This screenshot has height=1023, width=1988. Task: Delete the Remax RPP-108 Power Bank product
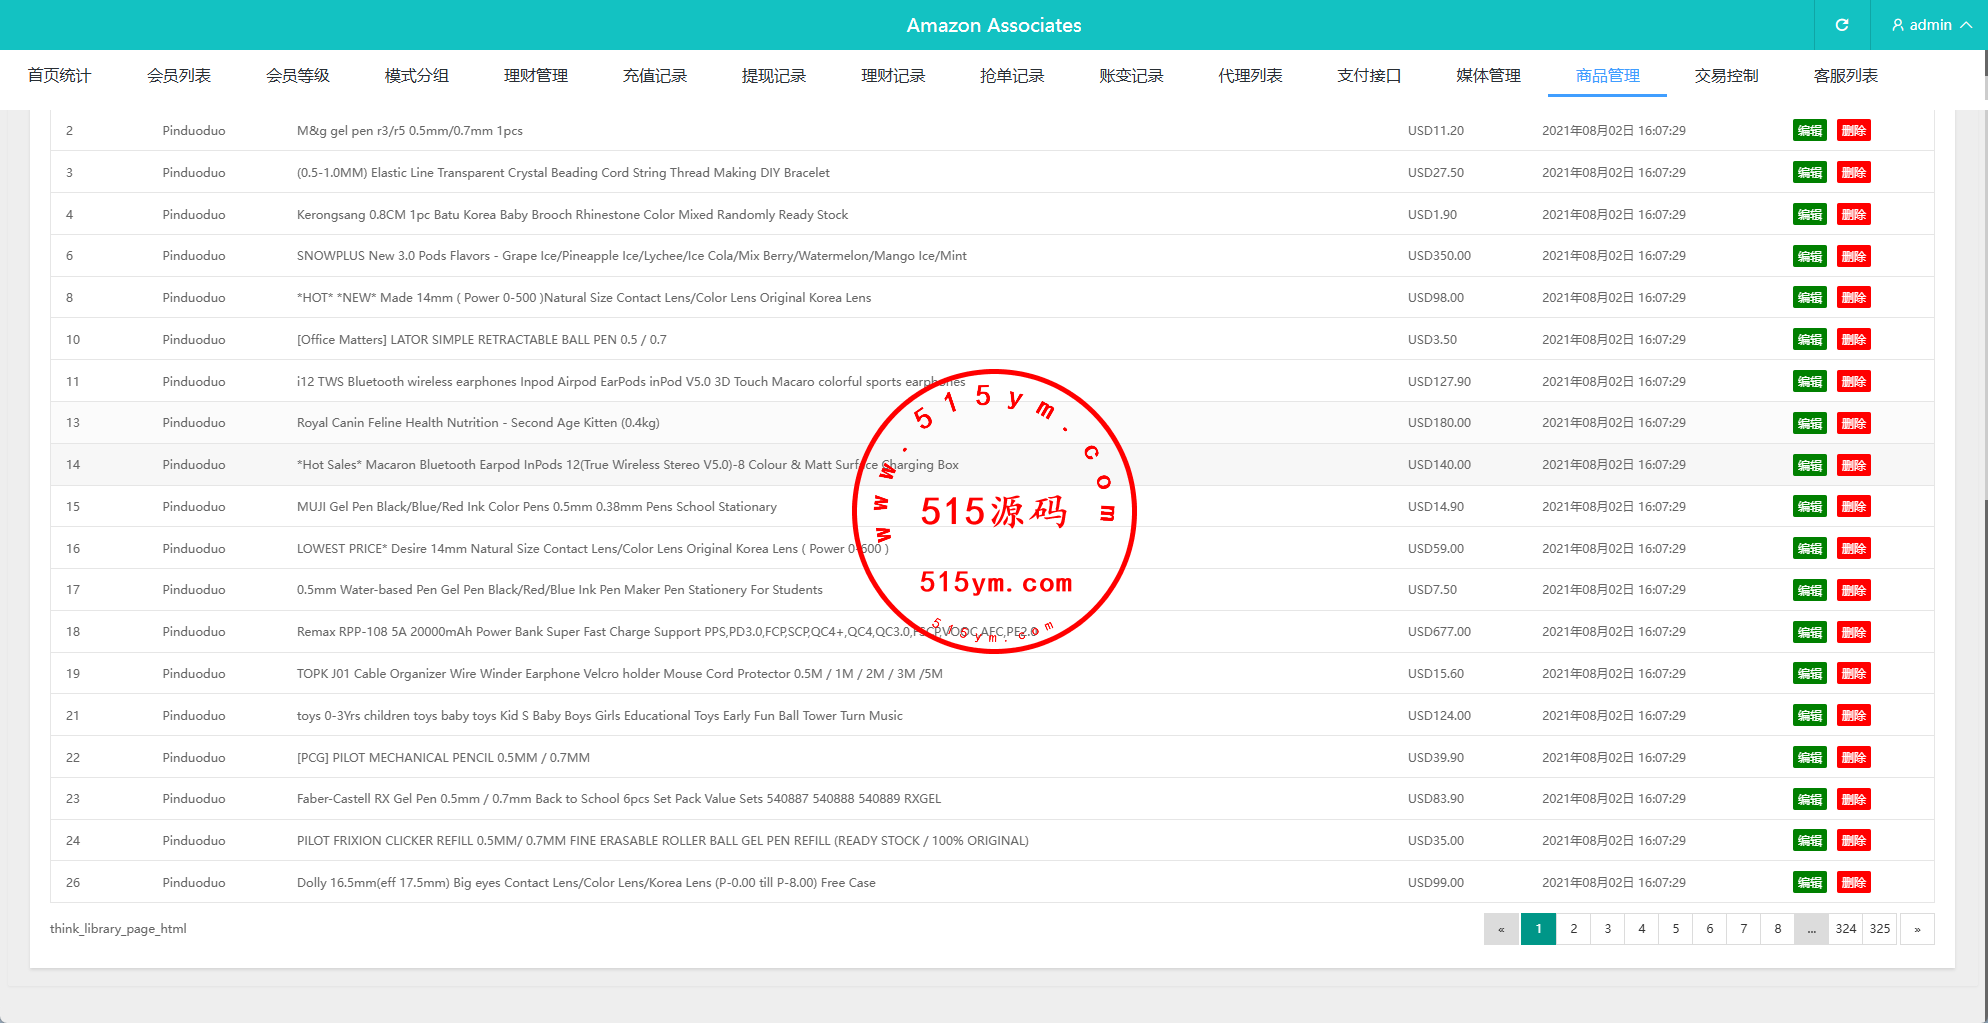pos(1853,632)
